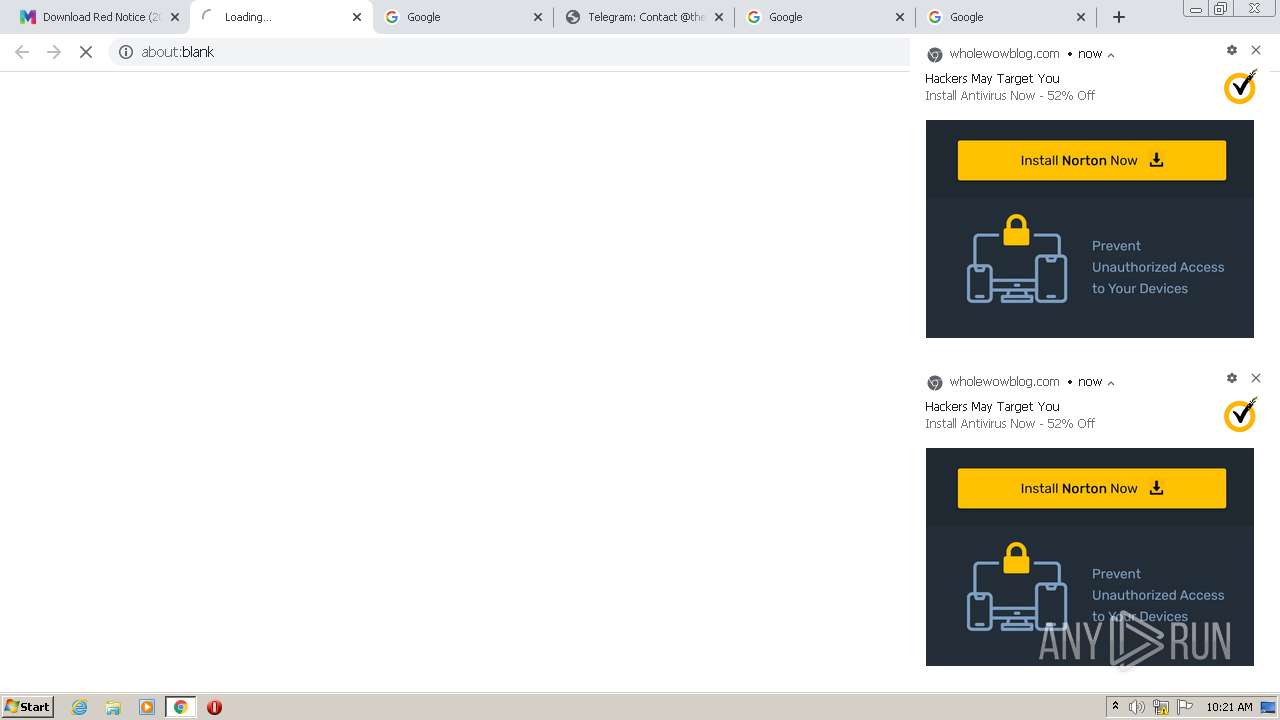Close the Telegram Contact tab
The image size is (1280, 720).
click(x=719, y=17)
